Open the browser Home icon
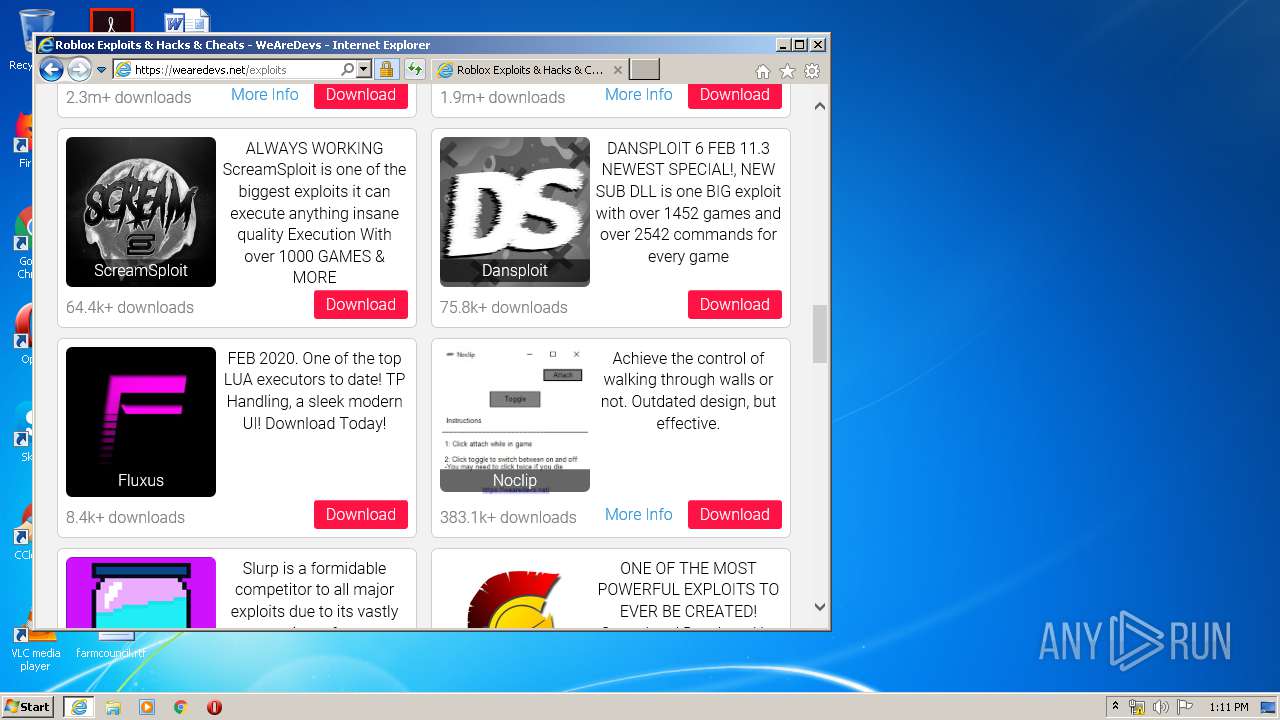 click(763, 71)
